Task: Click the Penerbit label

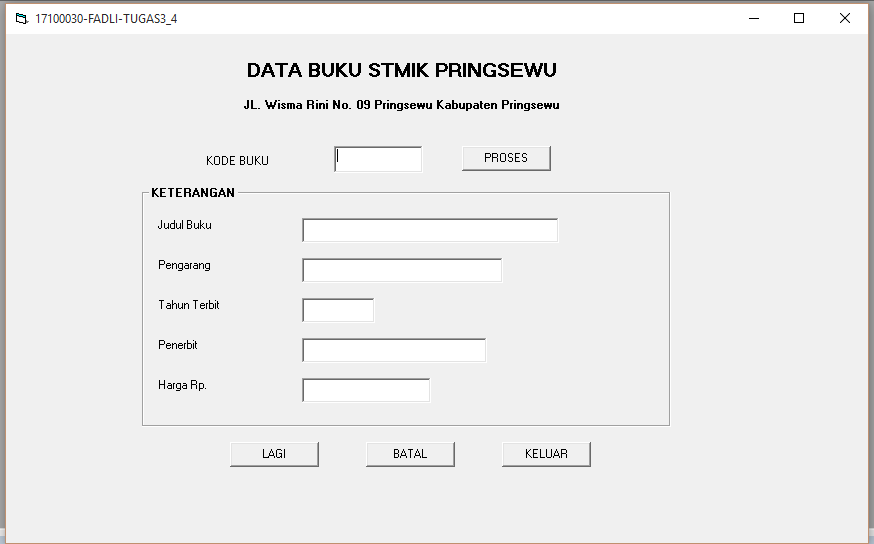Action: 178,345
